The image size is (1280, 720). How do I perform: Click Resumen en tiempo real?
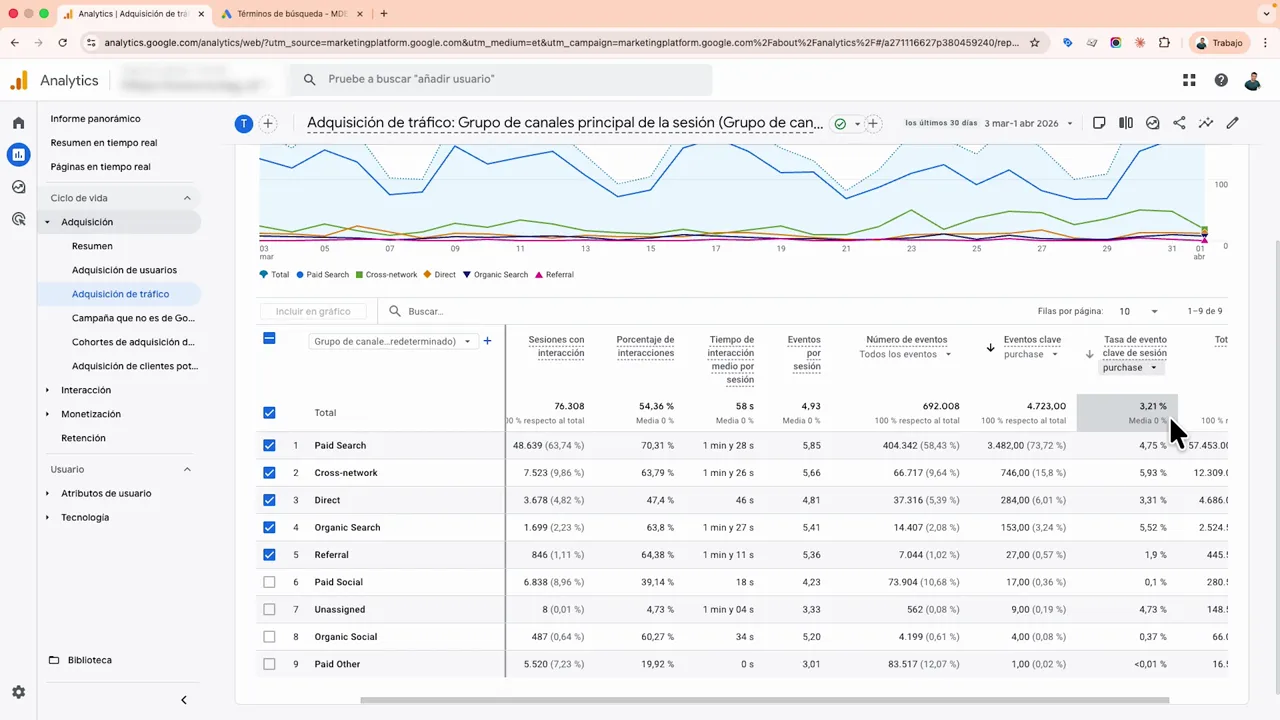tap(103, 142)
